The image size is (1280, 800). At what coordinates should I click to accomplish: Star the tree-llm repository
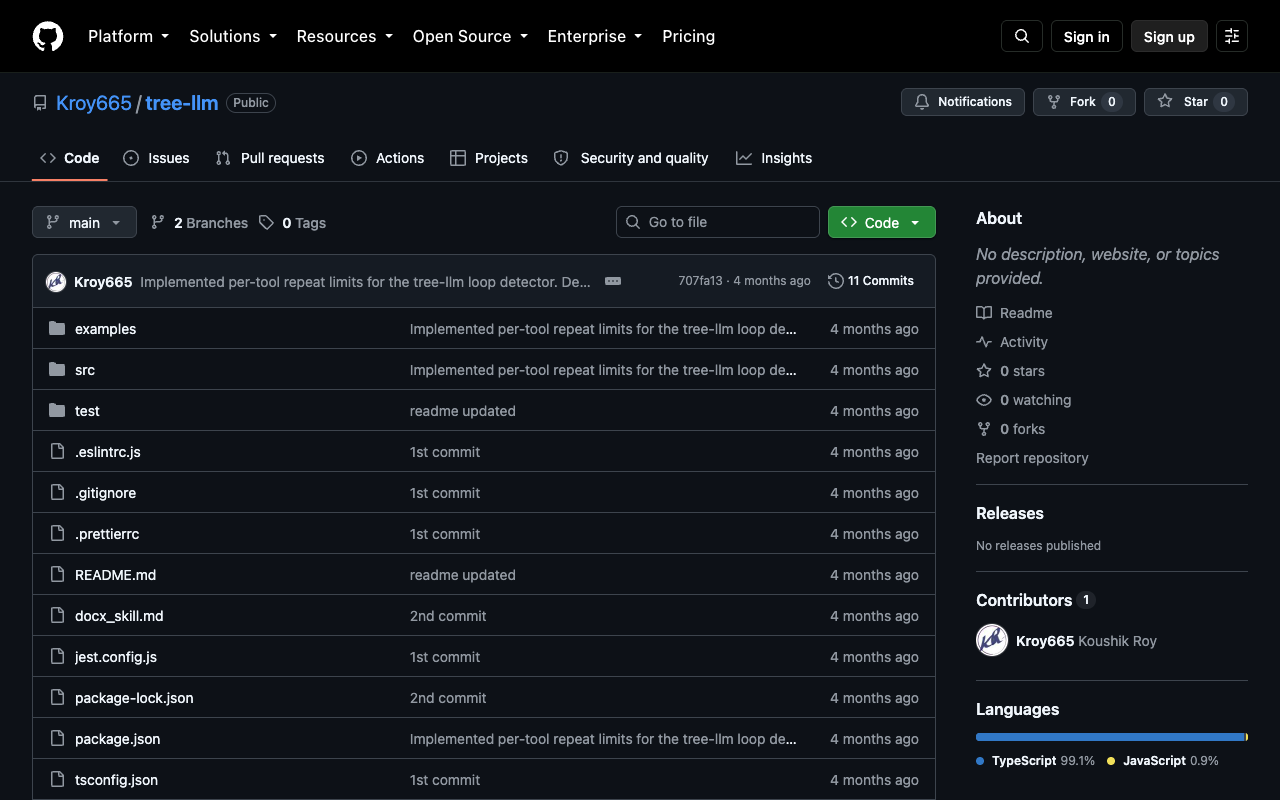coord(1196,102)
